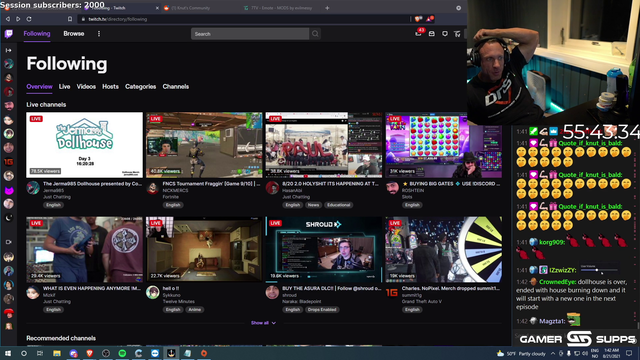This screenshot has width=640, height=360.
Task: Click Naraka: Bladepoint category link
Action: 302,301
